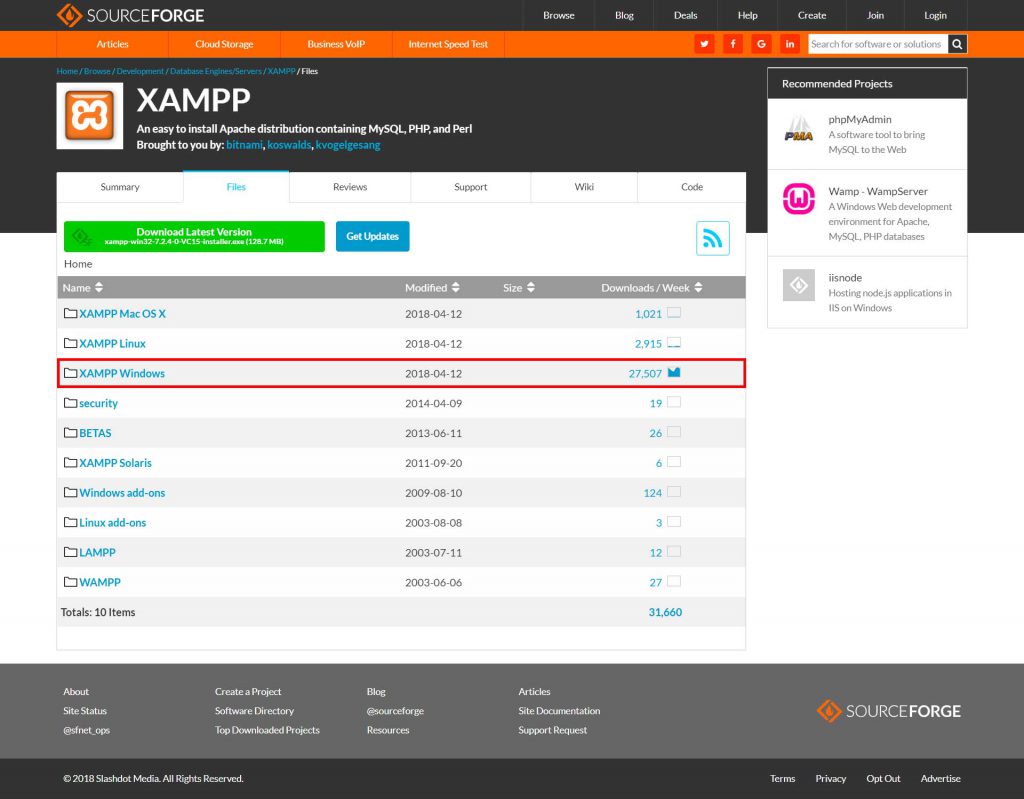The width and height of the screenshot is (1024, 799).
Task: Open the Code tab
Action: [x=692, y=187]
